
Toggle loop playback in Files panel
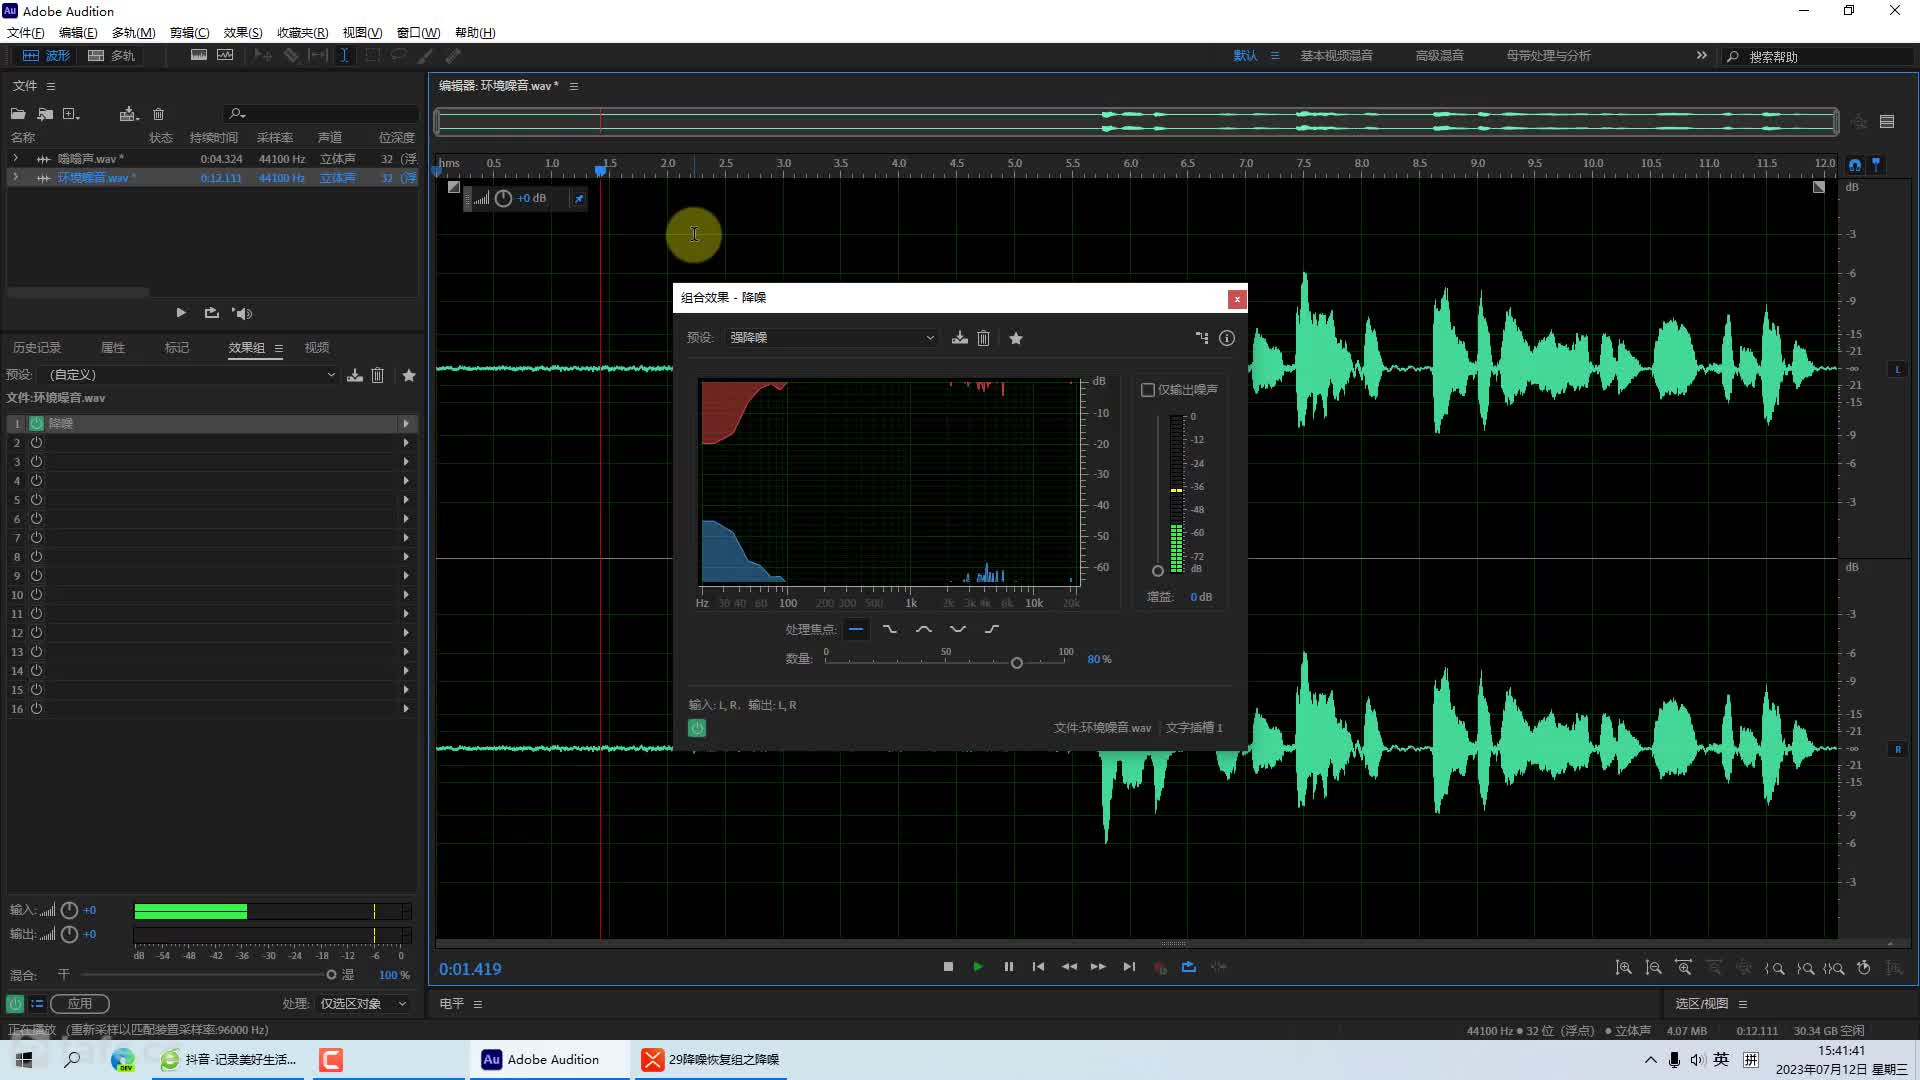[x=212, y=313]
